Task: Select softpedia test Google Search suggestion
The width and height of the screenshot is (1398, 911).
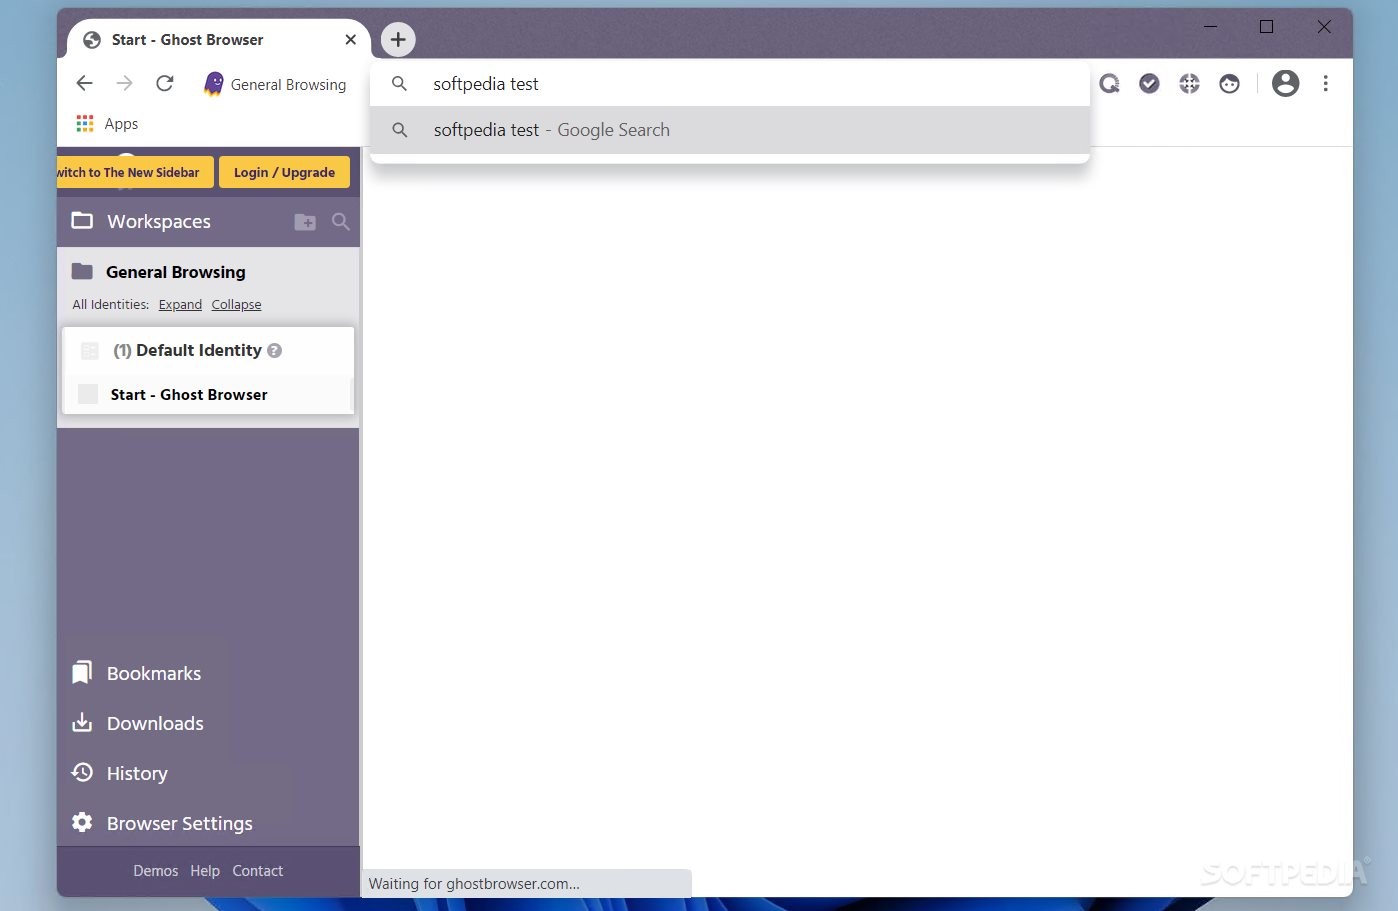Action: pyautogui.click(x=729, y=130)
